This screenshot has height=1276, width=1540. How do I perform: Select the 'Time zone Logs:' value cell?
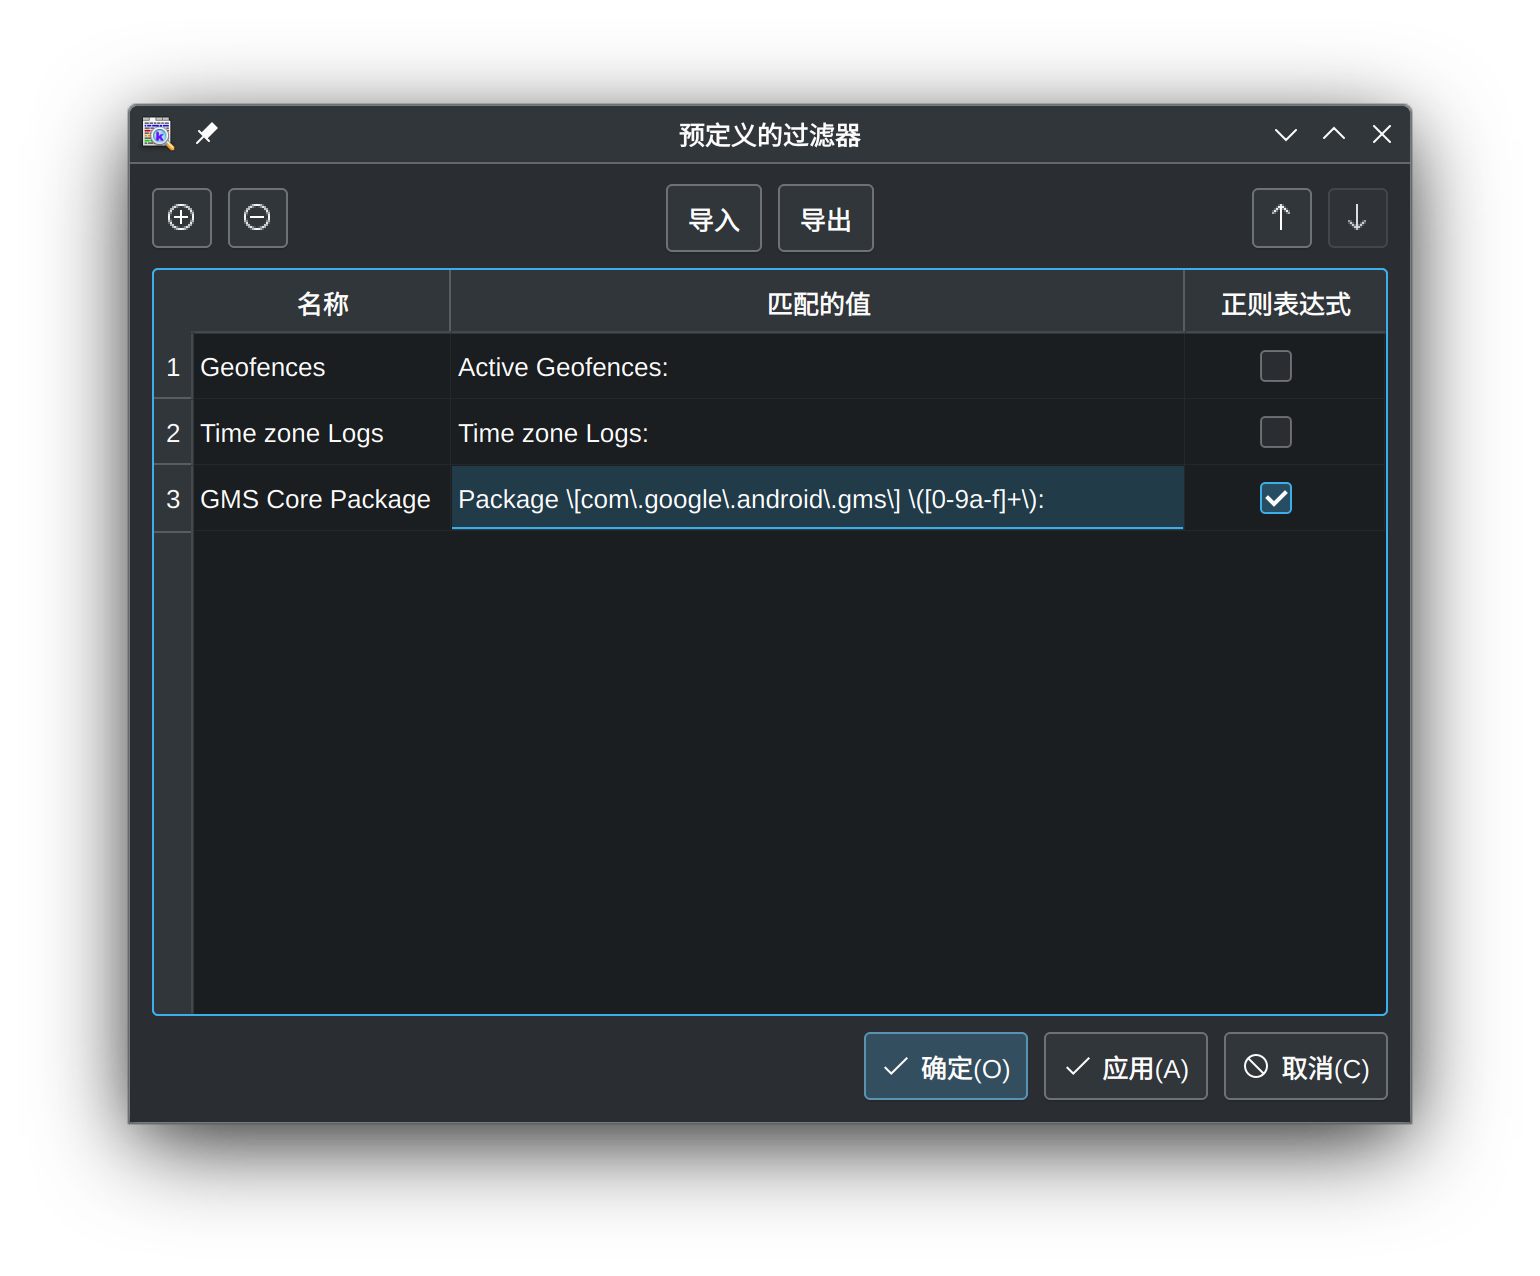click(x=818, y=433)
